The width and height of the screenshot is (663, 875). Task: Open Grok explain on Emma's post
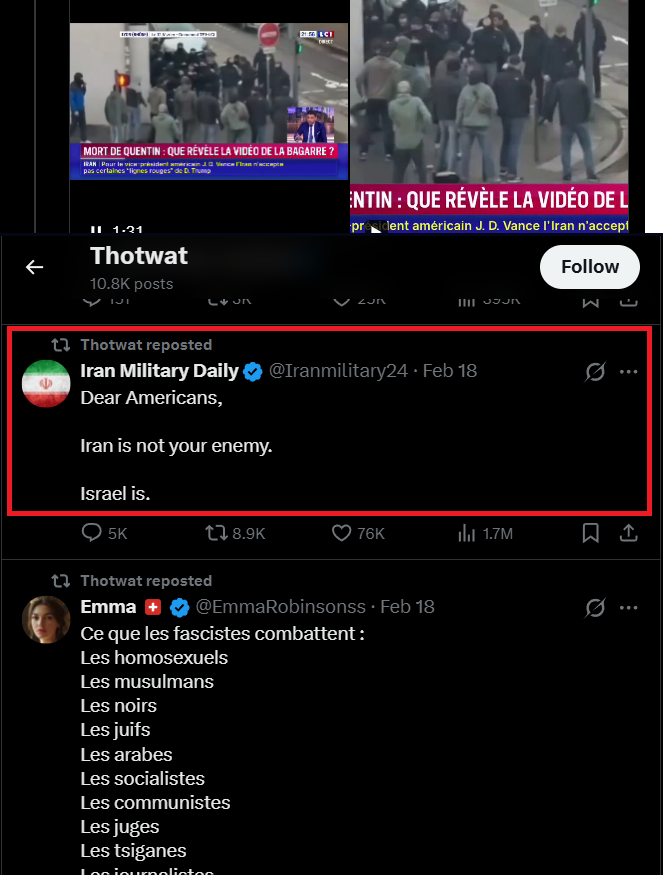(595, 608)
